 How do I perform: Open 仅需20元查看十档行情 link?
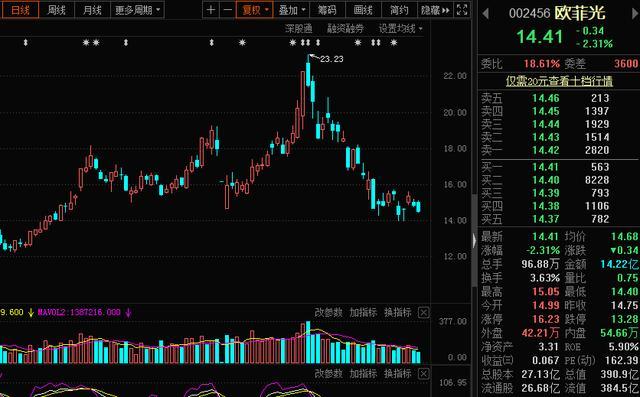[x=559, y=81]
